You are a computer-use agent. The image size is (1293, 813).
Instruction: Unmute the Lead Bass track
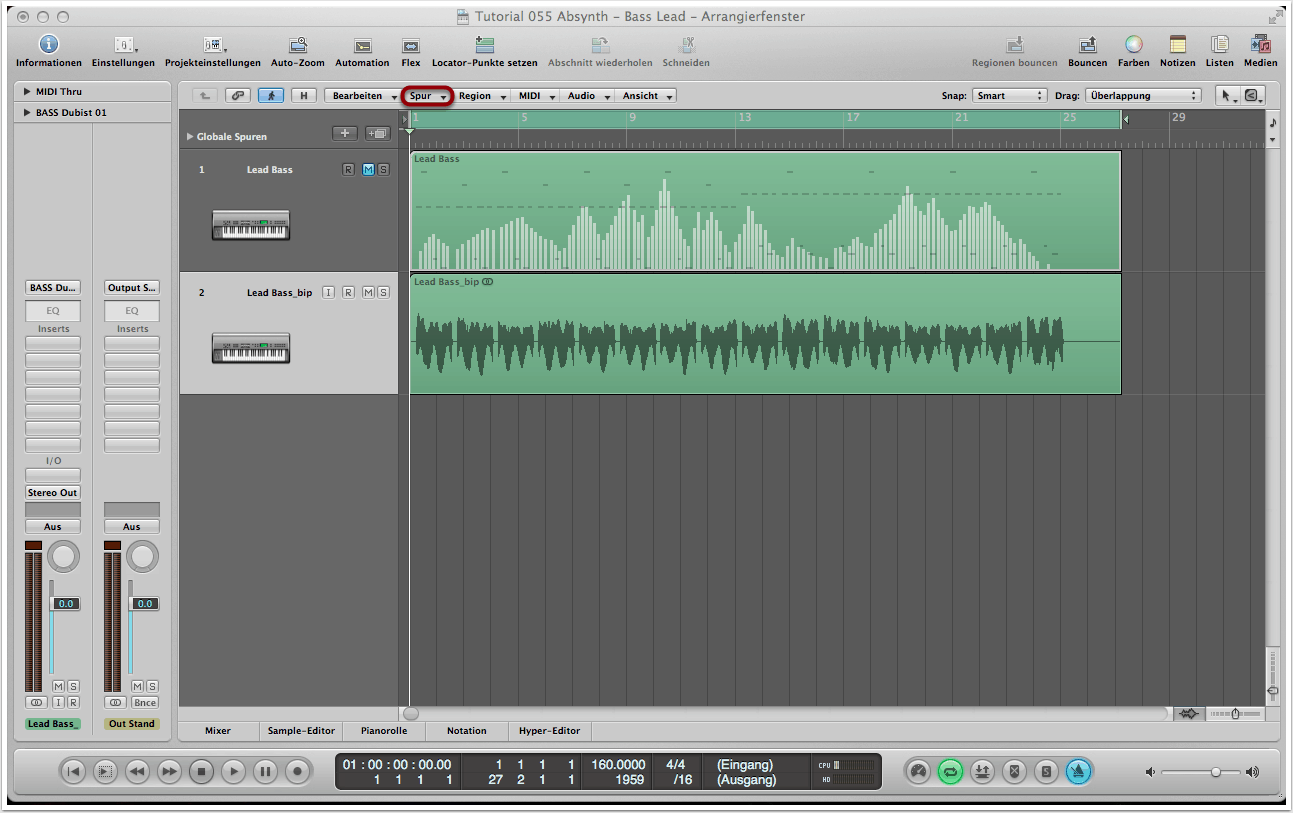[368, 170]
